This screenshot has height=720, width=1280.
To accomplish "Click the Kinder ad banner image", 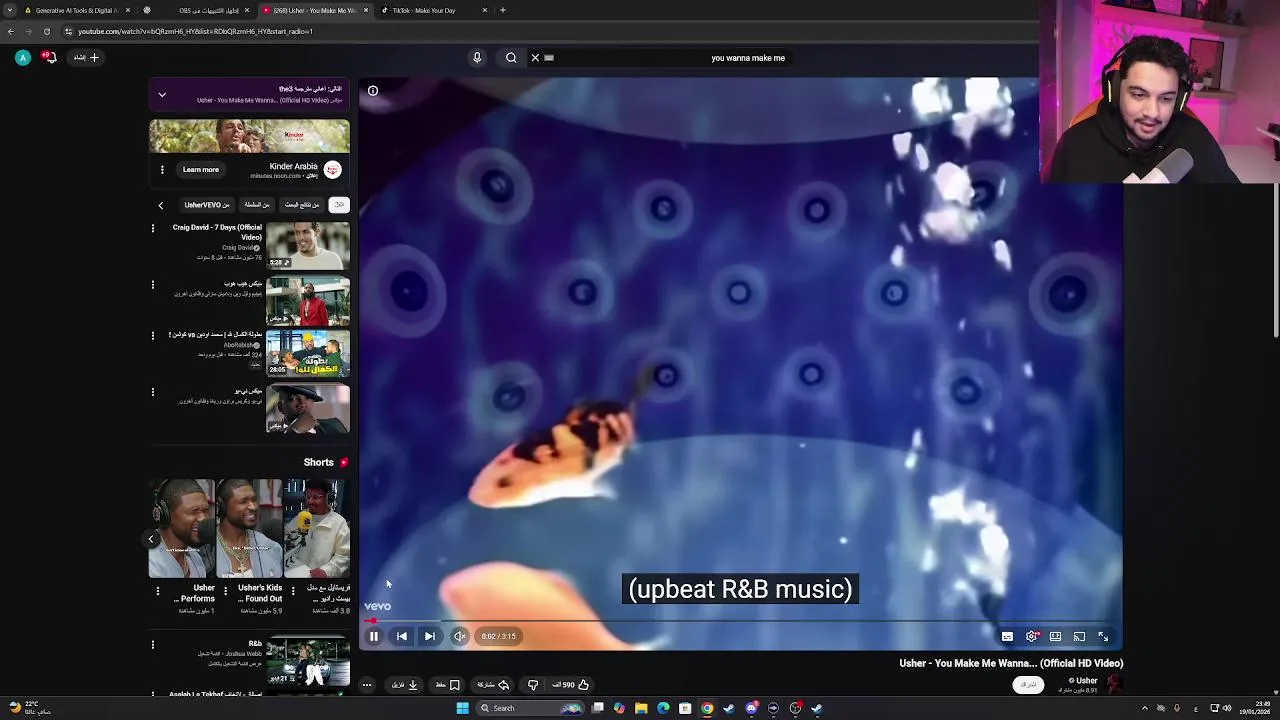I will [249, 136].
